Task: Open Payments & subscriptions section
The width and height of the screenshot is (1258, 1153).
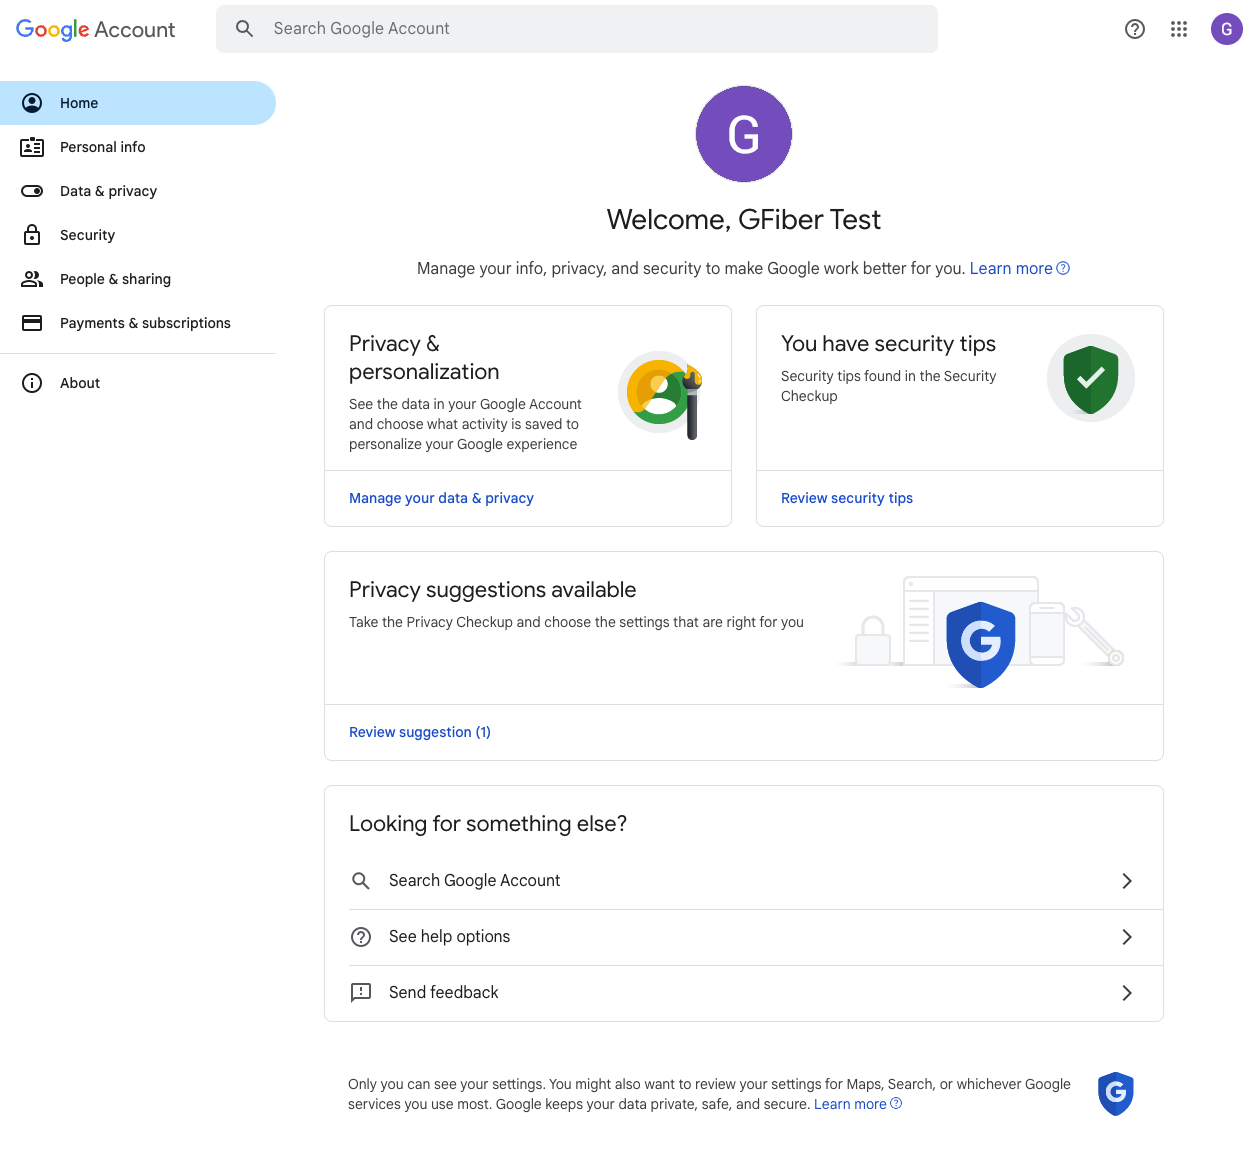Action: click(145, 323)
